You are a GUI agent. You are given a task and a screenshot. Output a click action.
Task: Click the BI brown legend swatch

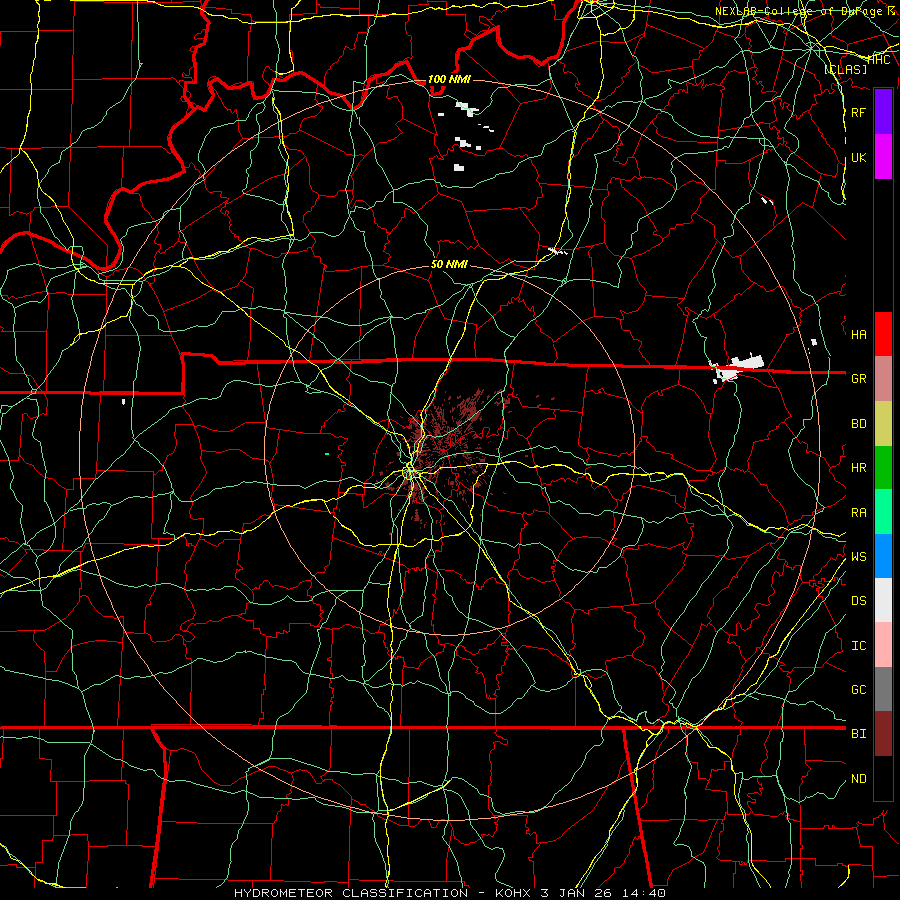pos(883,734)
